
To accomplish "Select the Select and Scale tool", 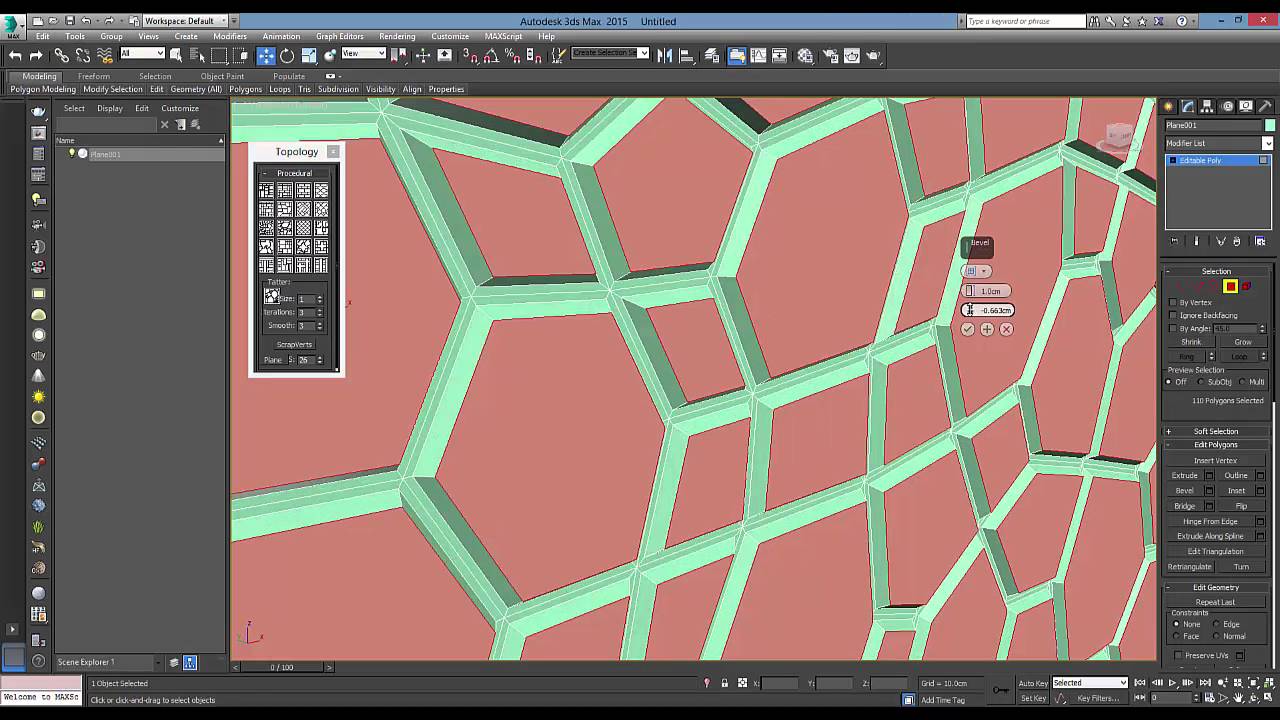I will point(309,56).
